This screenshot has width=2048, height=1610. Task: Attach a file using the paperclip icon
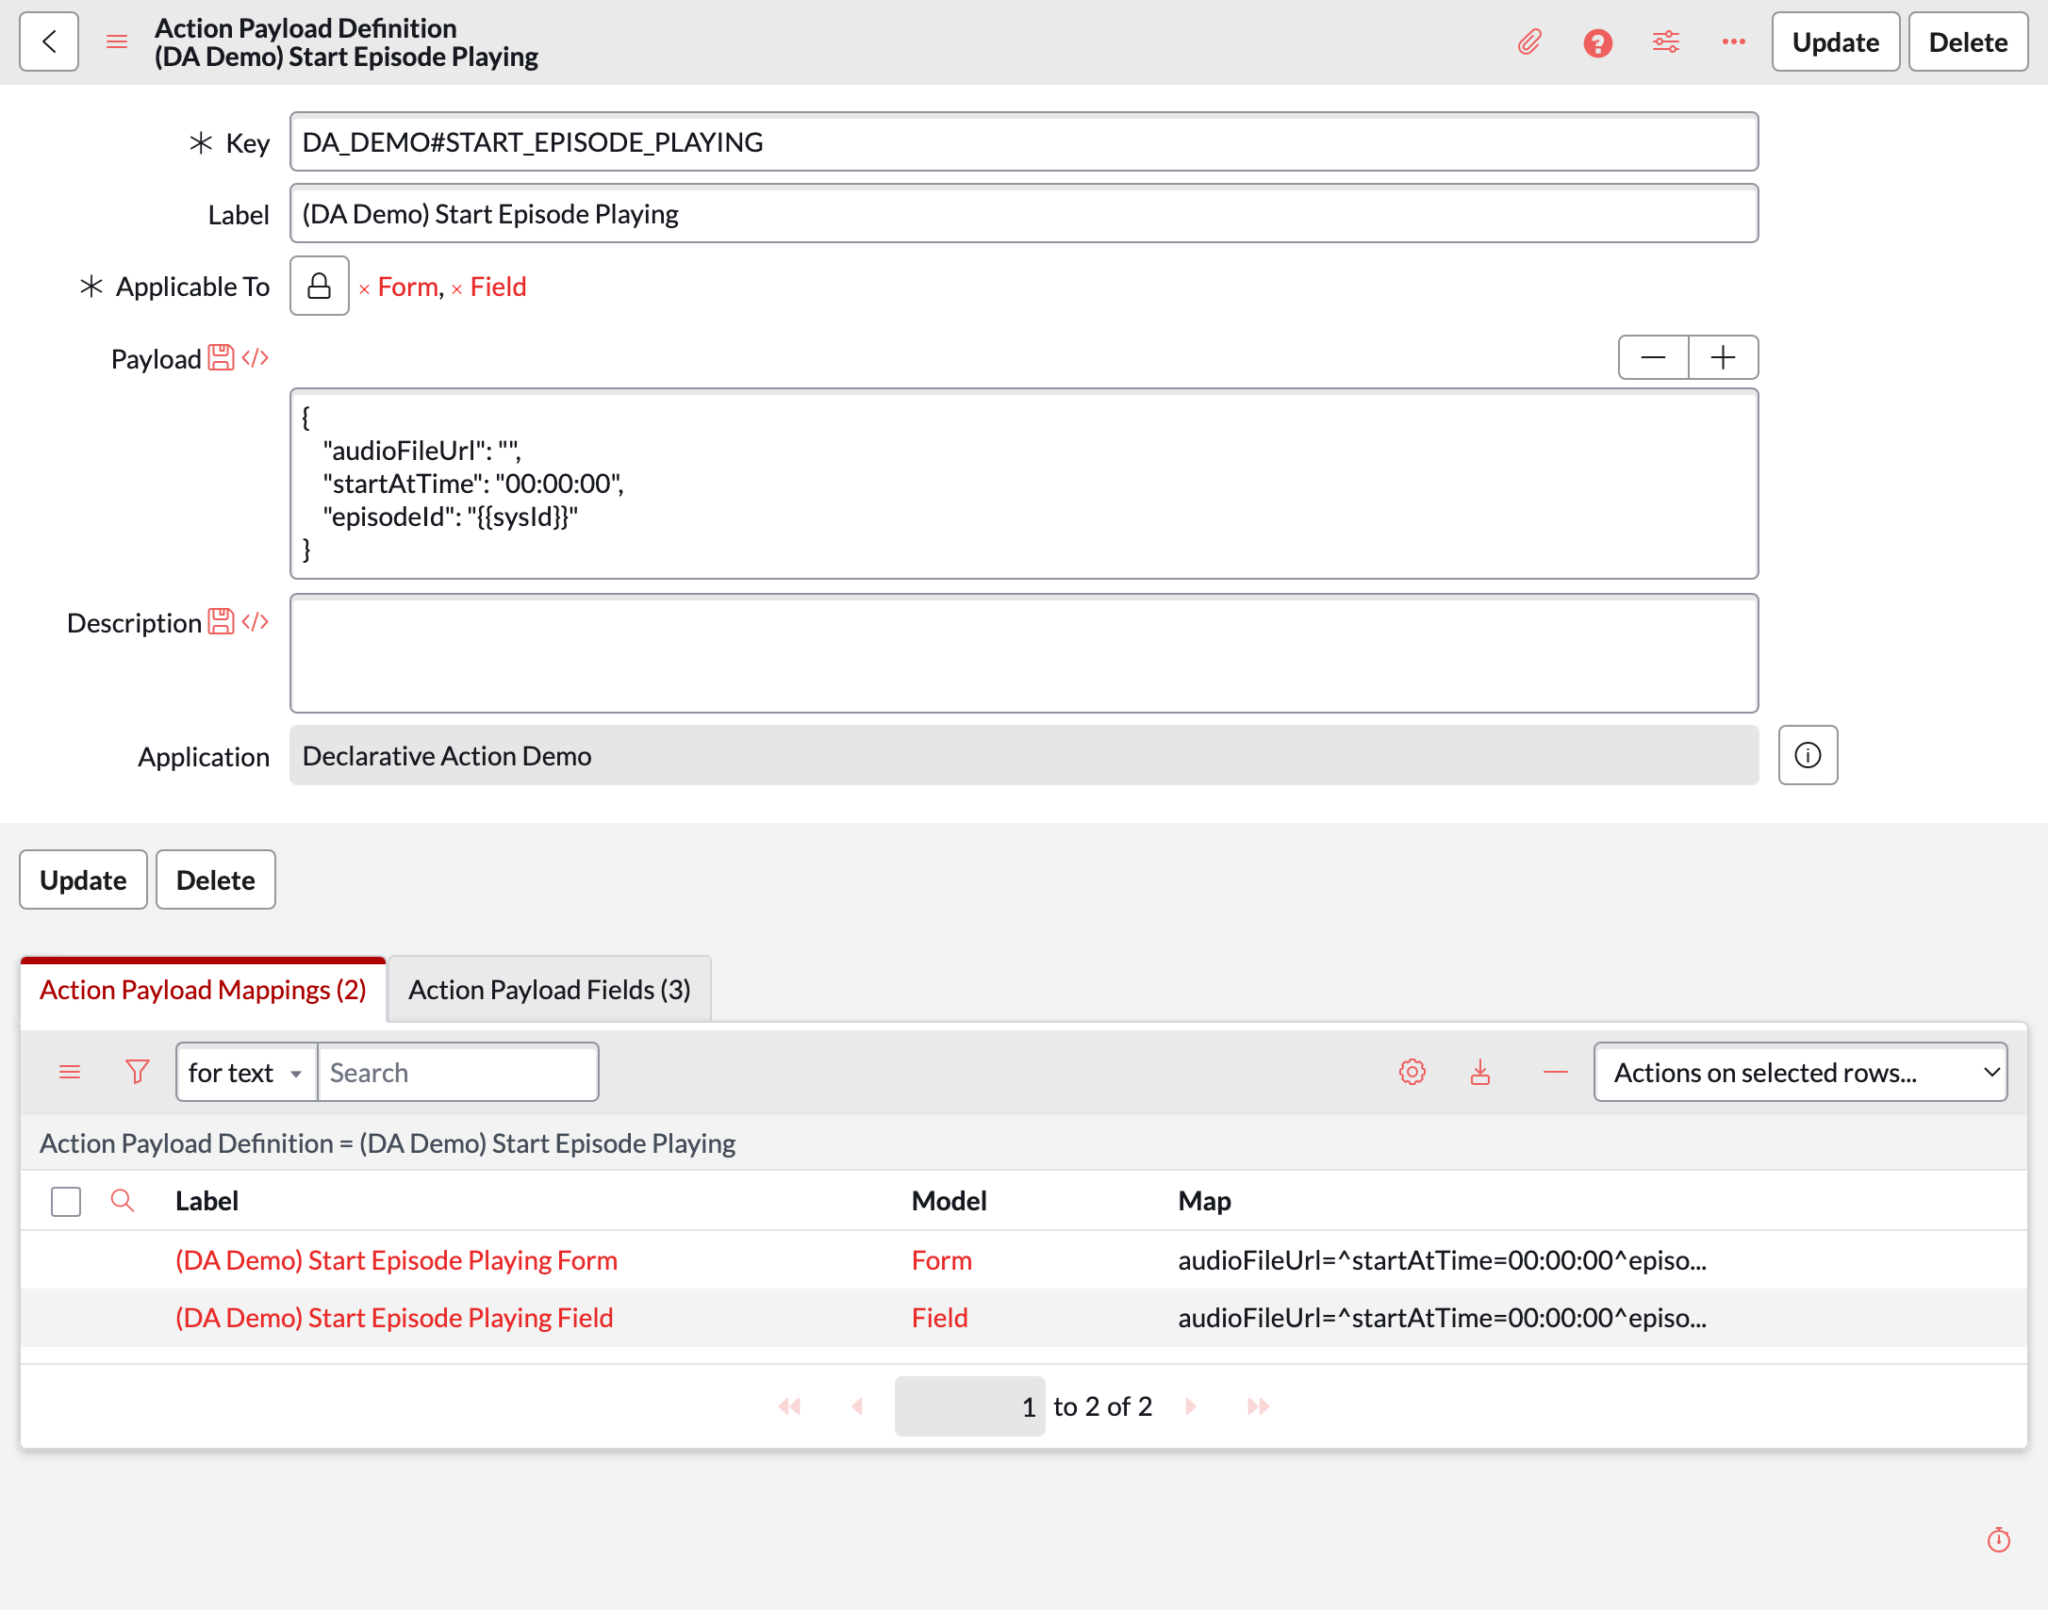pyautogui.click(x=1529, y=42)
